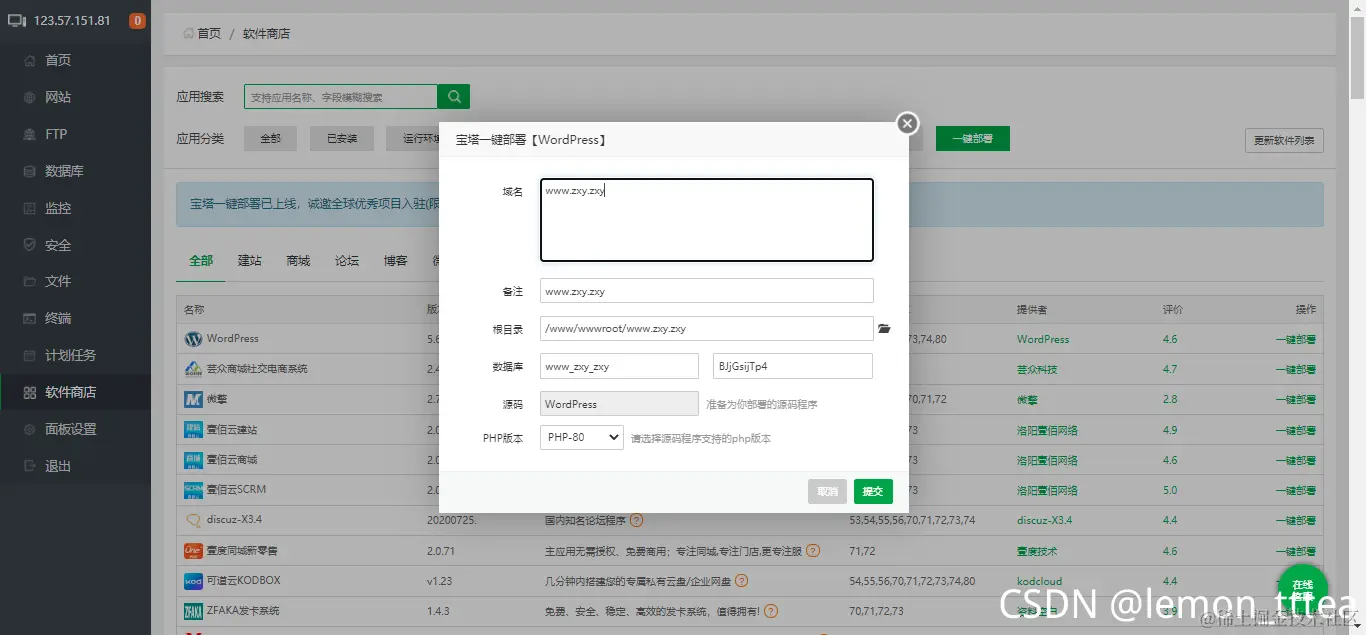Click the 根目录 path input
This screenshot has width=1366, height=635.
(x=706, y=328)
